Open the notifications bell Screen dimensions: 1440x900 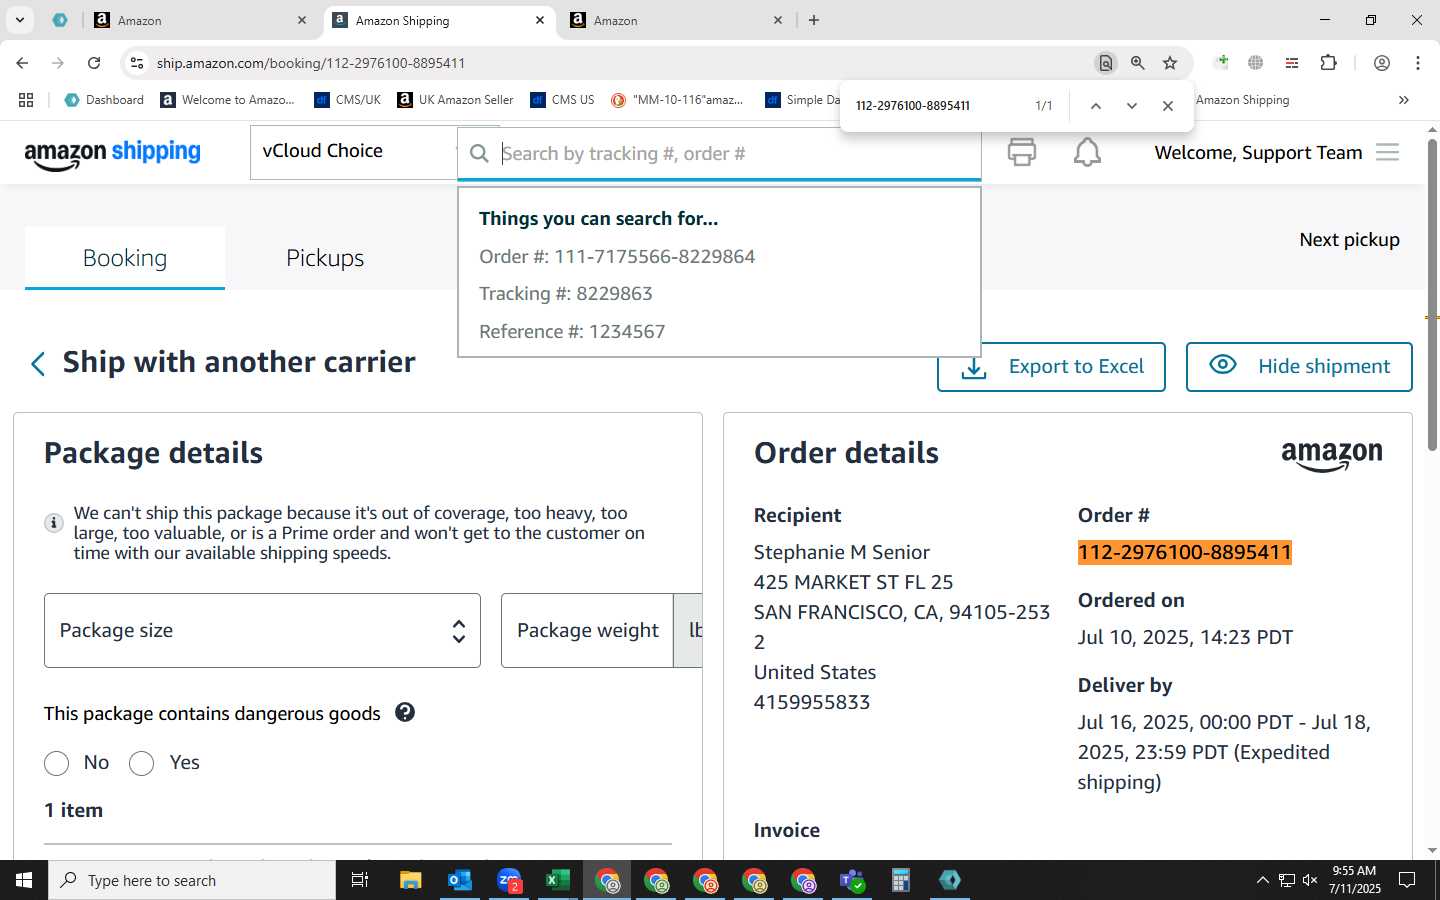click(1087, 152)
